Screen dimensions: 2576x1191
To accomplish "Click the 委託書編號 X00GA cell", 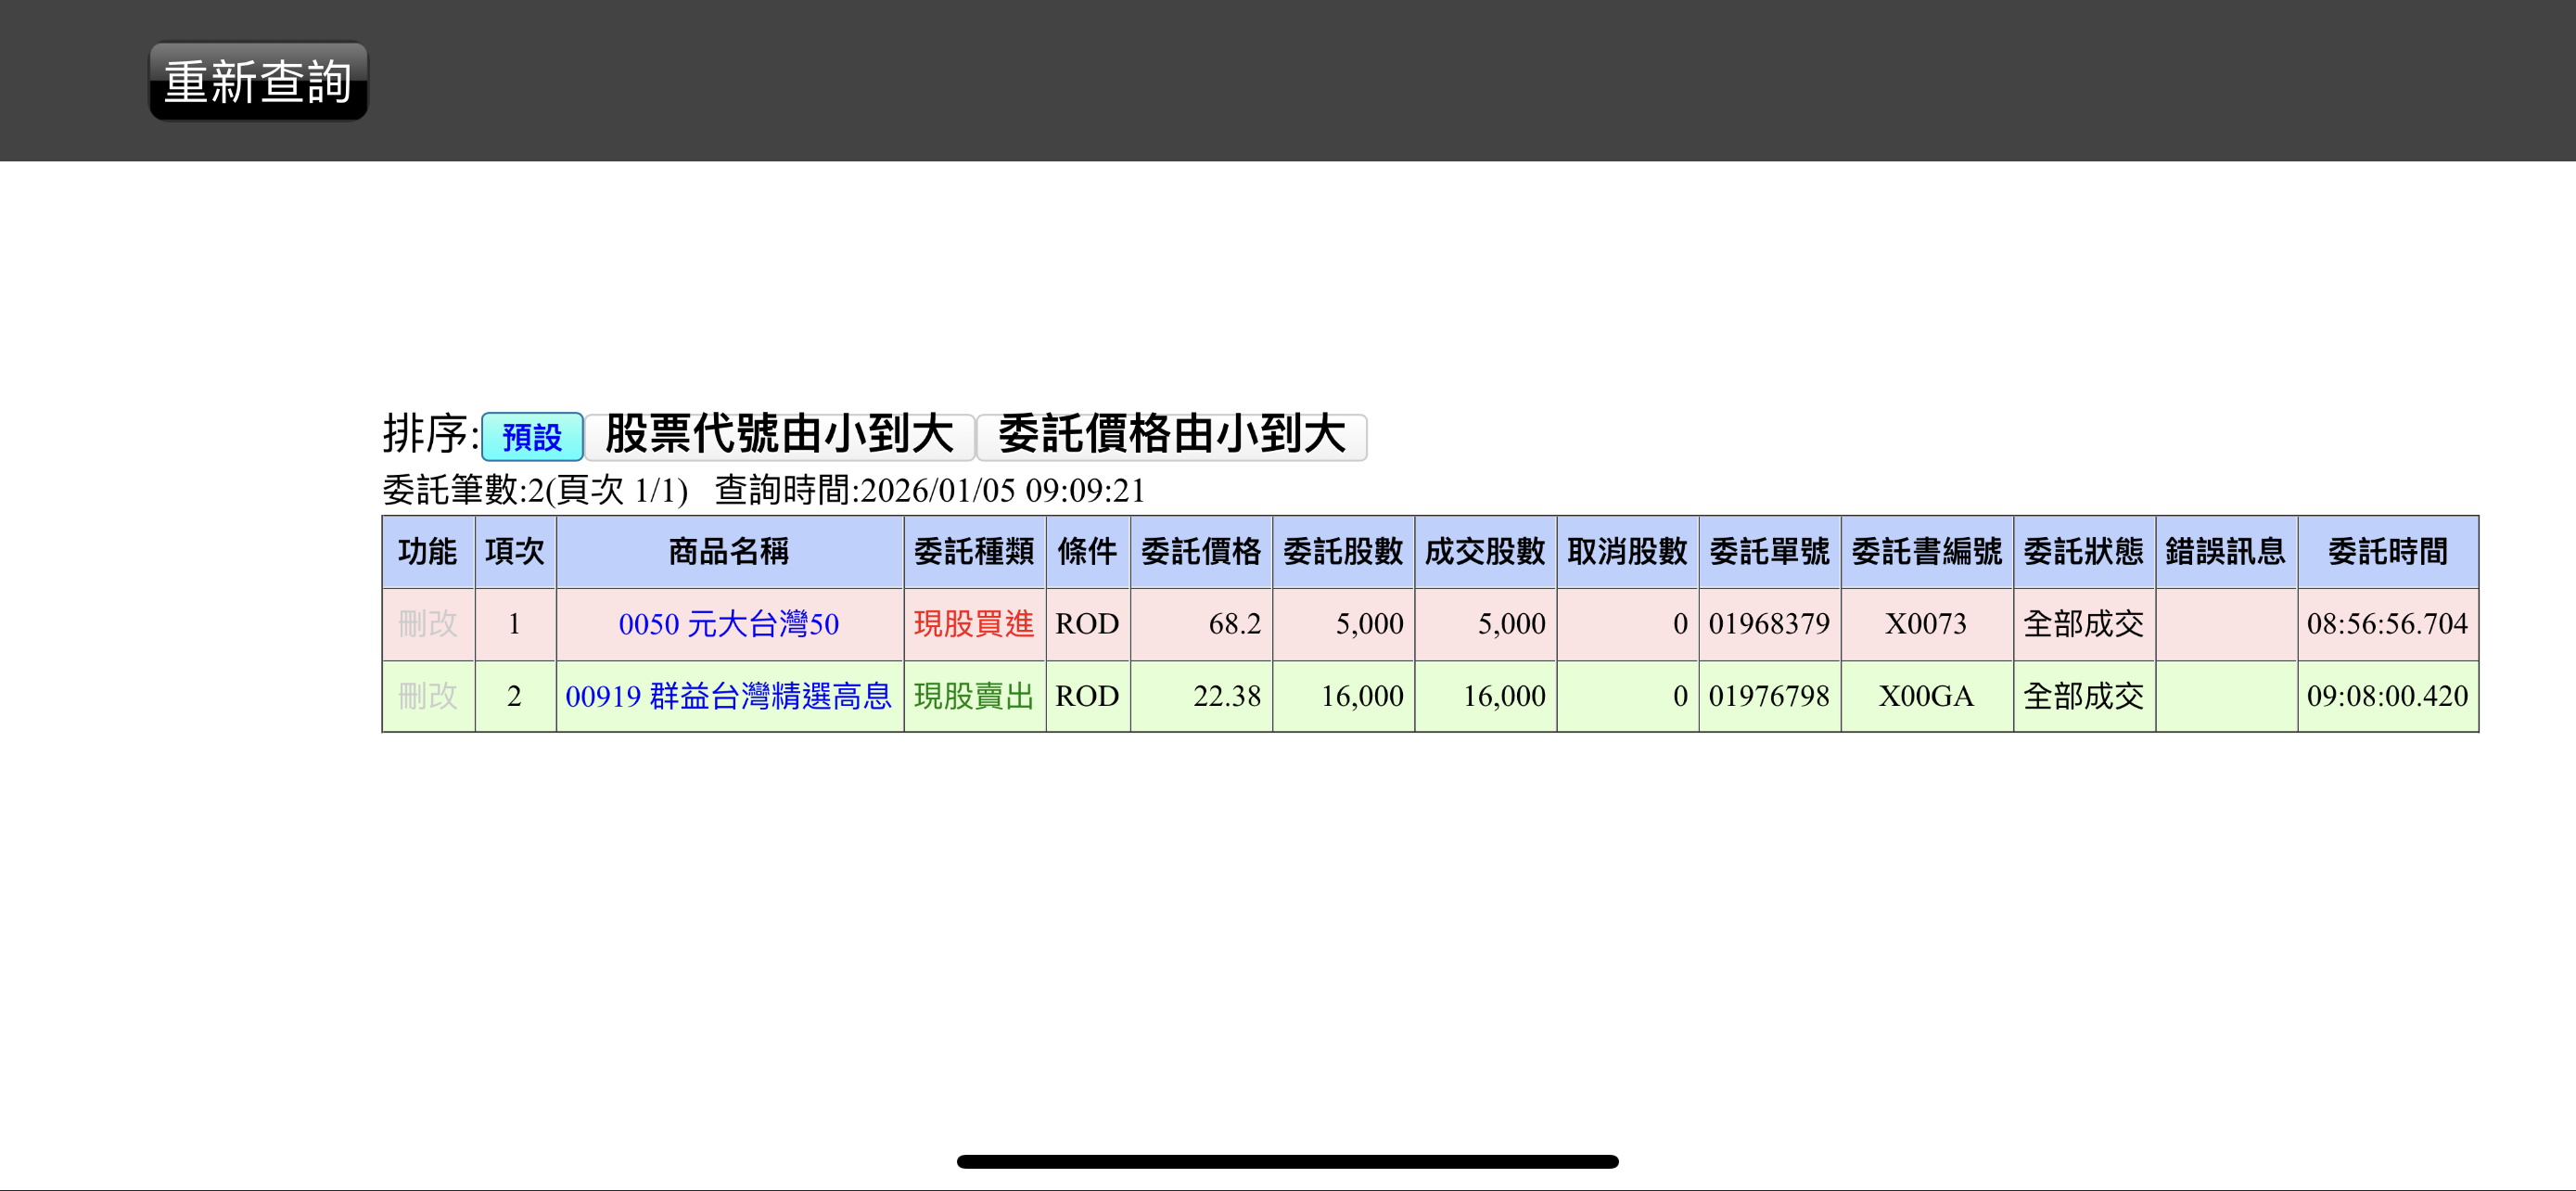I will (x=1925, y=696).
